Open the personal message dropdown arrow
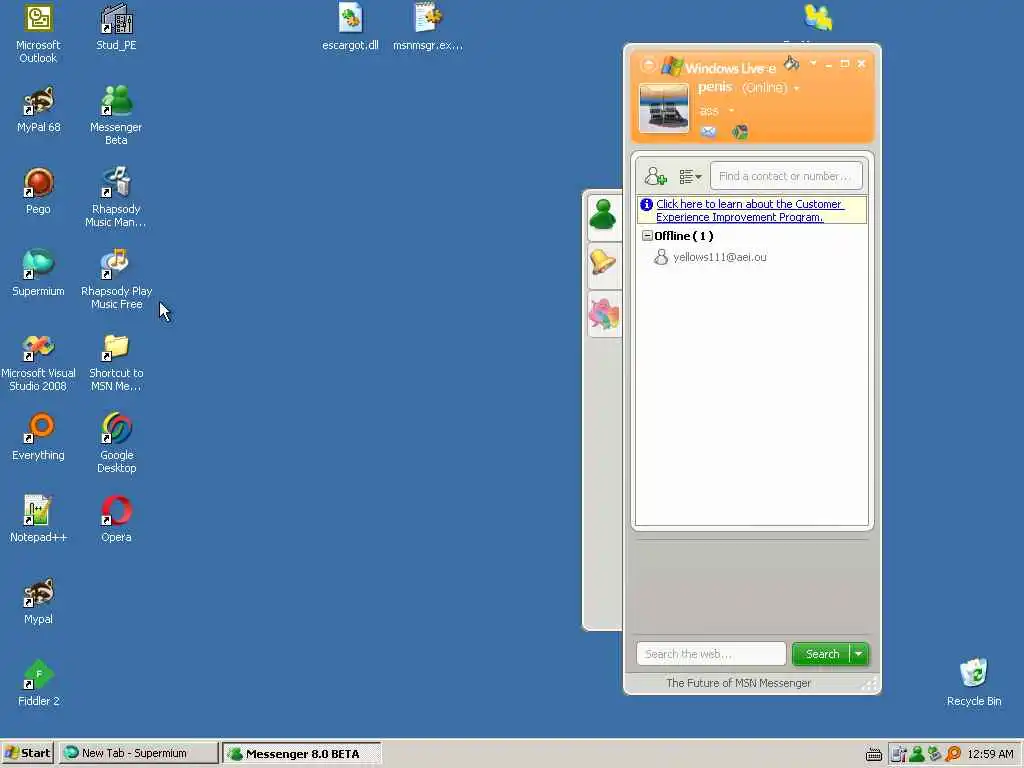This screenshot has height=768, width=1024. (731, 110)
